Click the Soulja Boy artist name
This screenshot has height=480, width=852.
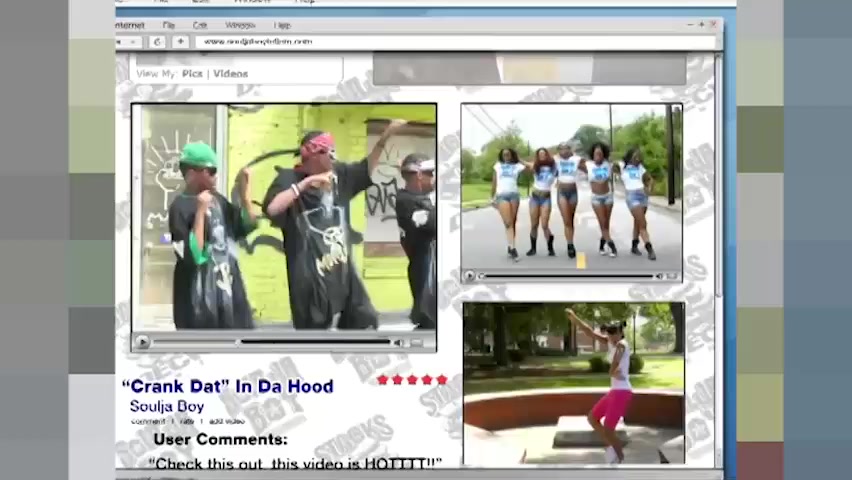pos(167,406)
